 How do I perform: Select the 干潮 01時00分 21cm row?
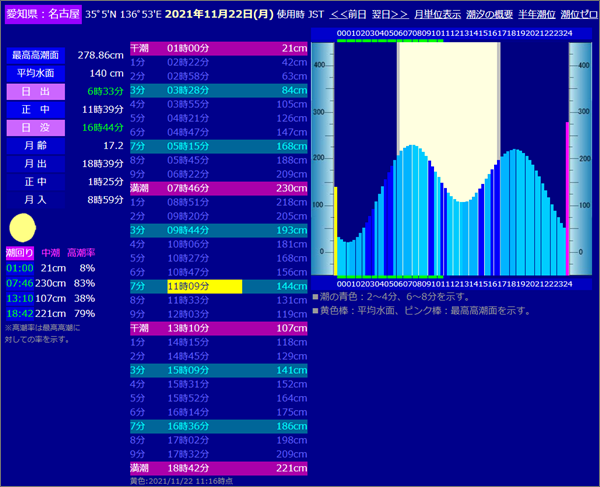click(x=218, y=49)
